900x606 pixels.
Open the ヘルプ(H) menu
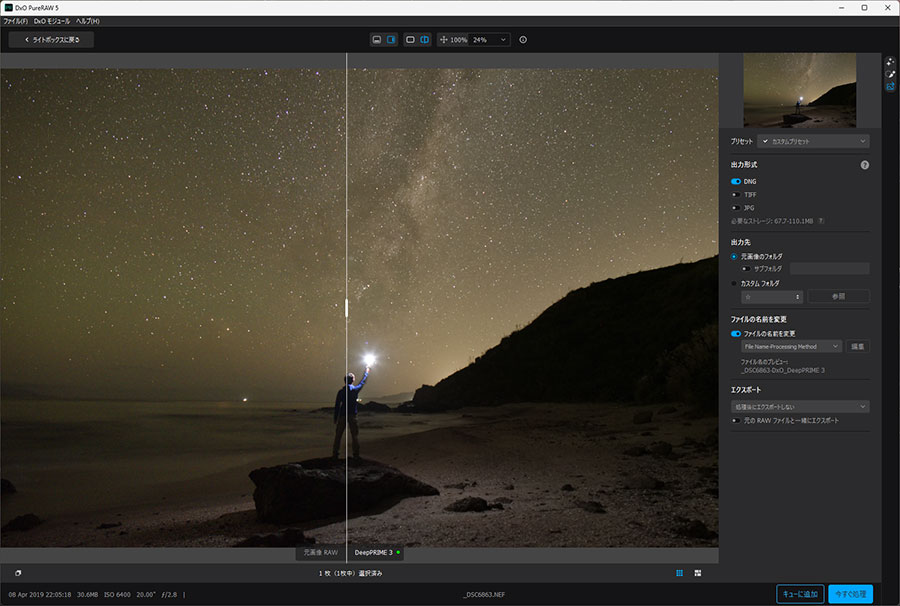pyautogui.click(x=88, y=21)
